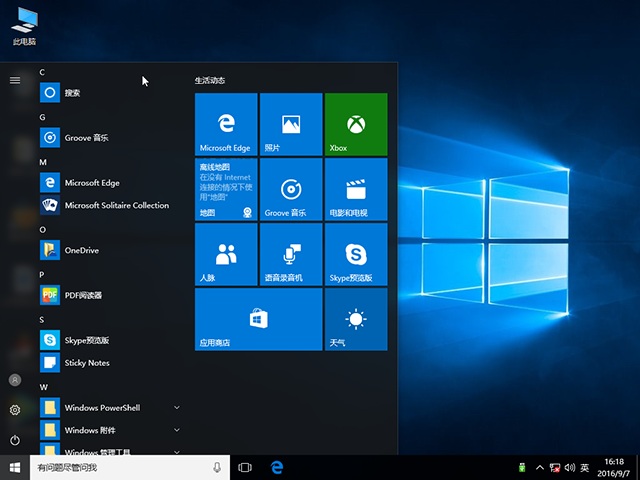640x480 pixels.
Task: Open the 电影和电视 tile
Action: click(x=355, y=189)
